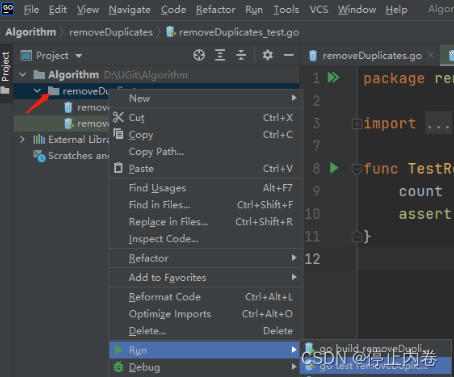Choose Find Usages in context menu
The height and width of the screenshot is (377, 454).
point(206,188)
